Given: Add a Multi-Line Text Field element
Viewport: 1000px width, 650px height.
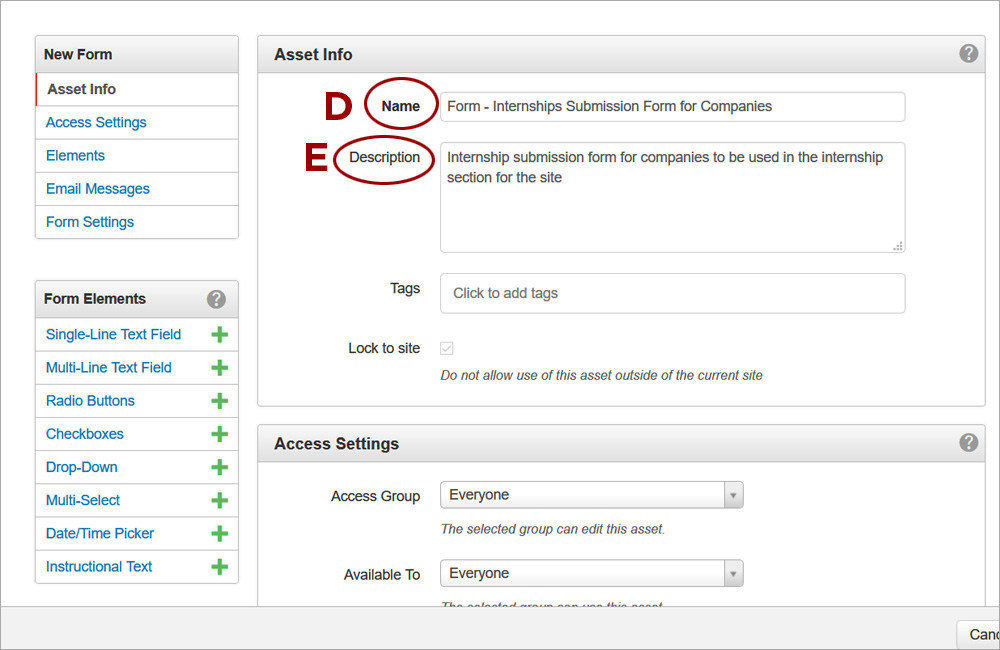Looking at the screenshot, I should tap(219, 368).
